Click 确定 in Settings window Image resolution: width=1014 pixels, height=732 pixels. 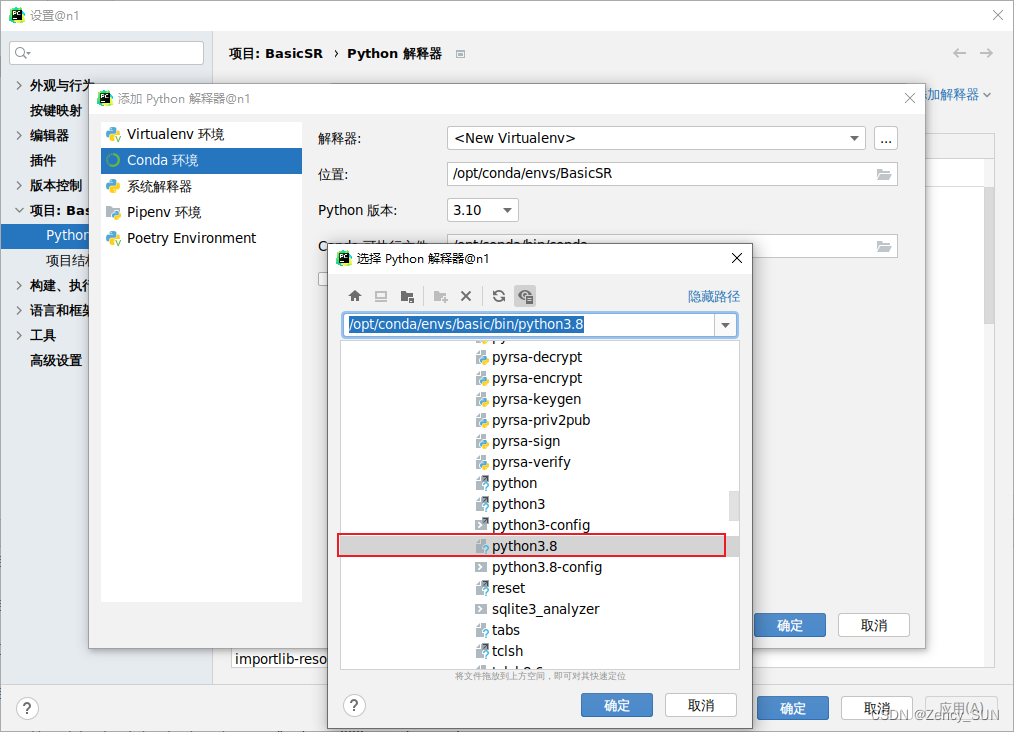[793, 708]
